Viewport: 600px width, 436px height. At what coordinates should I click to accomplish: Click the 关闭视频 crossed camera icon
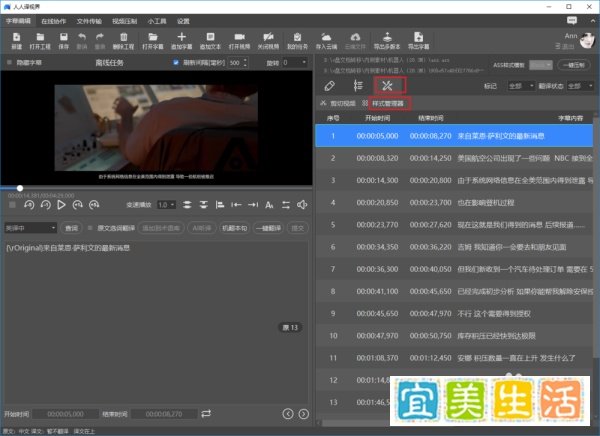(x=268, y=37)
